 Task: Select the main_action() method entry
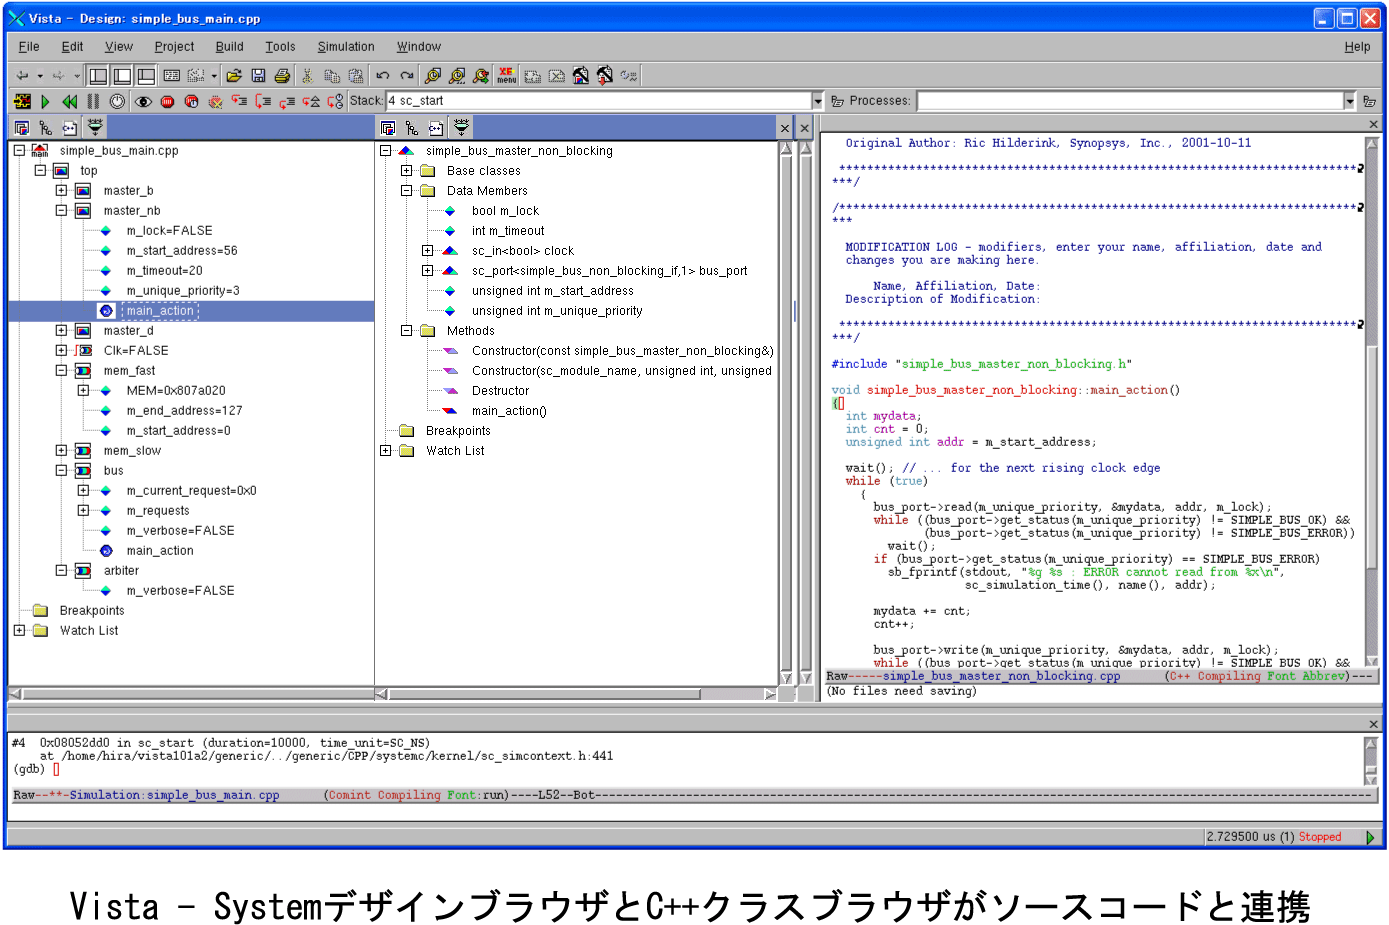pos(509,411)
